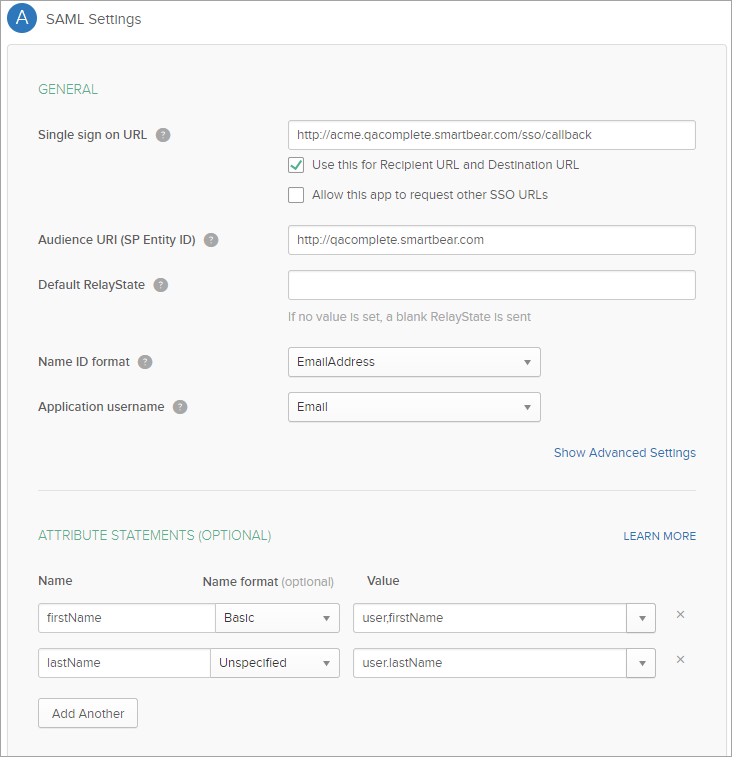This screenshot has height=757, width=732.
Task: Remove the lastName attribute row
Action: [680, 660]
